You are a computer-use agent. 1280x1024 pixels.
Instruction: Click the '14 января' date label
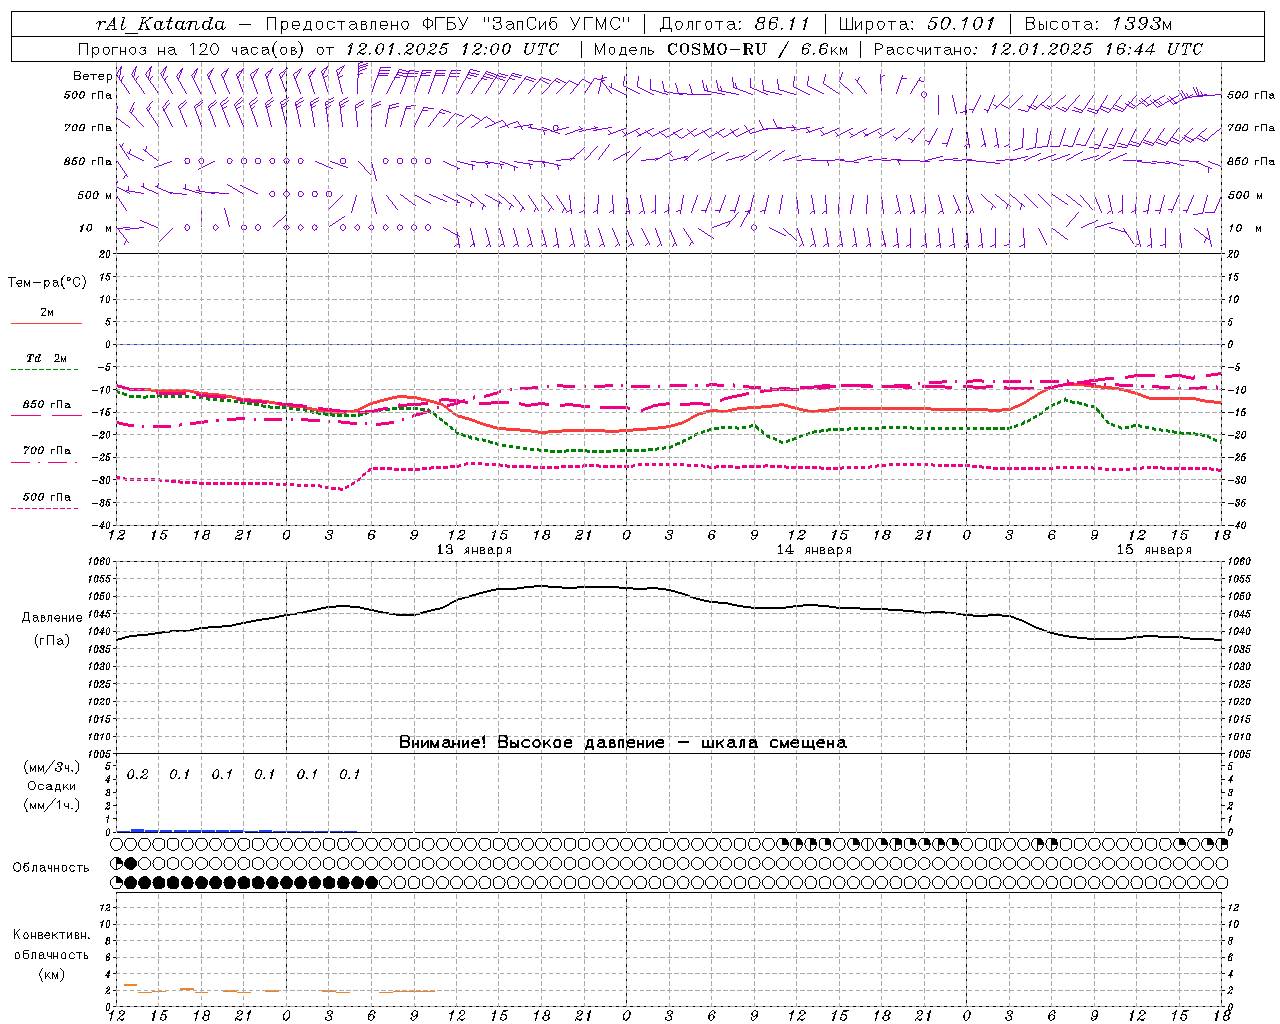click(x=814, y=550)
